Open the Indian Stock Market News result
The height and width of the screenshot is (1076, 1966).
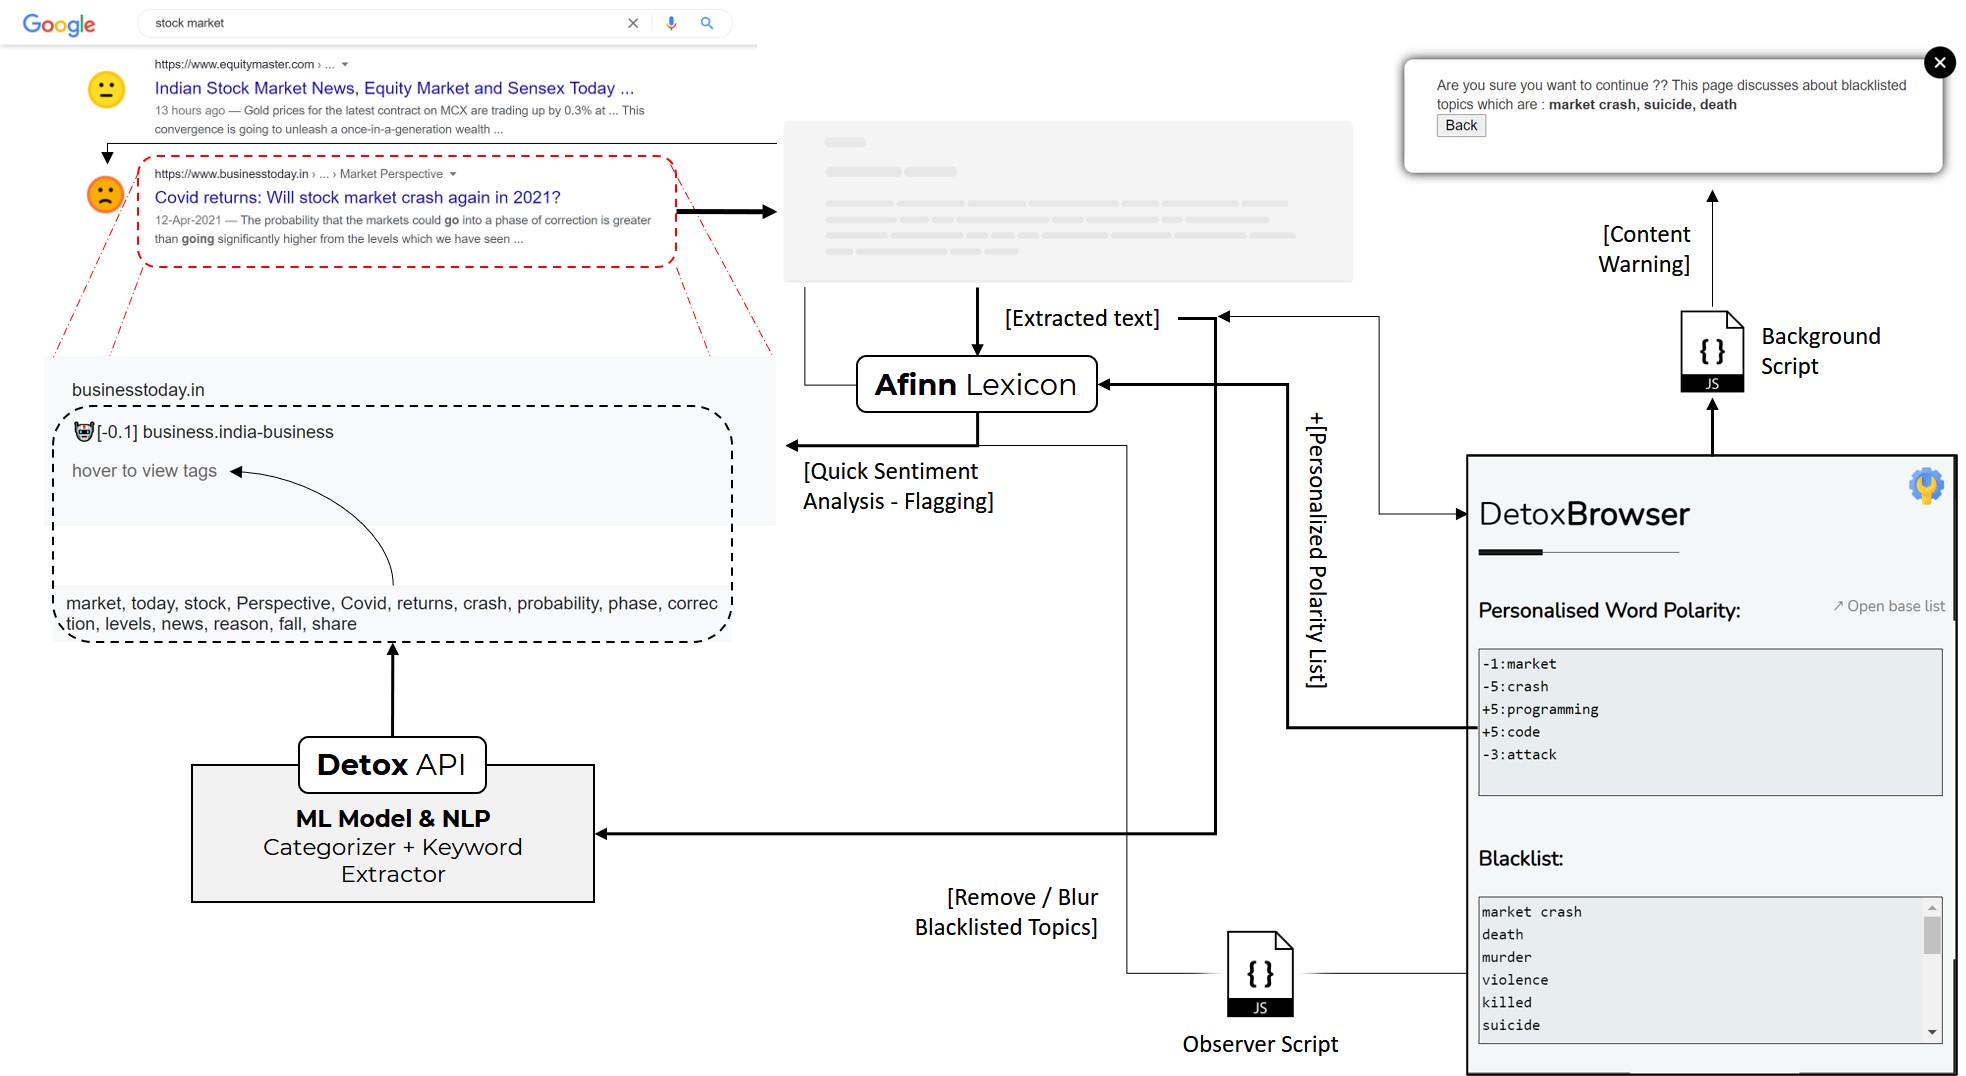coord(394,88)
